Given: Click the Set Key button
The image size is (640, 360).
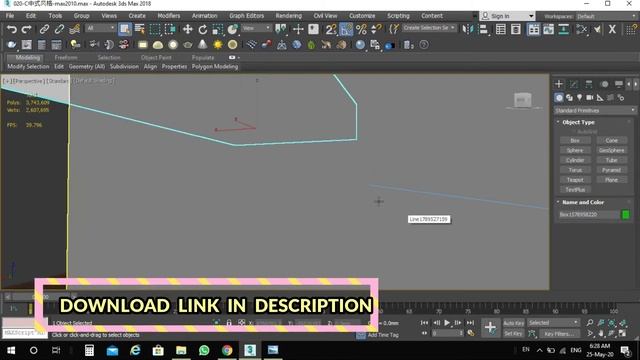Looking at the screenshot, I should pyautogui.click(x=513, y=333).
